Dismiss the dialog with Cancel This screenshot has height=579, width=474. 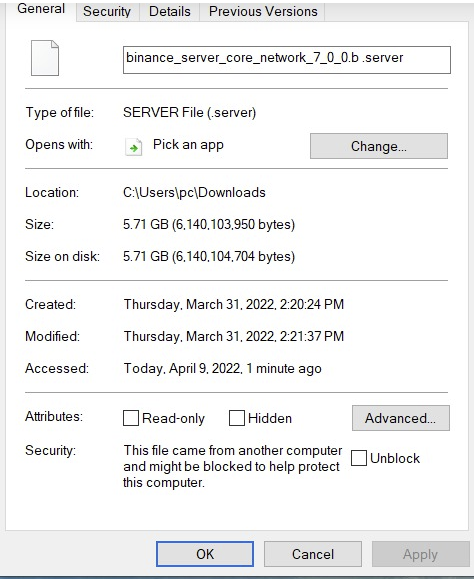point(313,554)
